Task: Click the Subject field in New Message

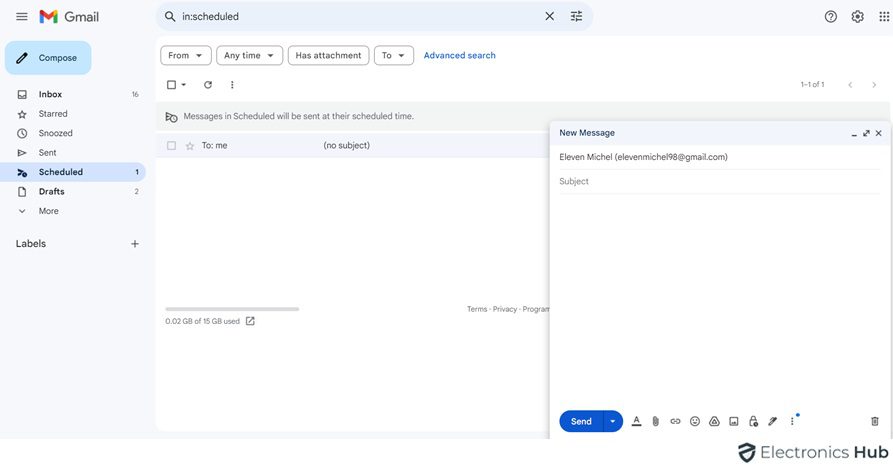Action: point(720,181)
